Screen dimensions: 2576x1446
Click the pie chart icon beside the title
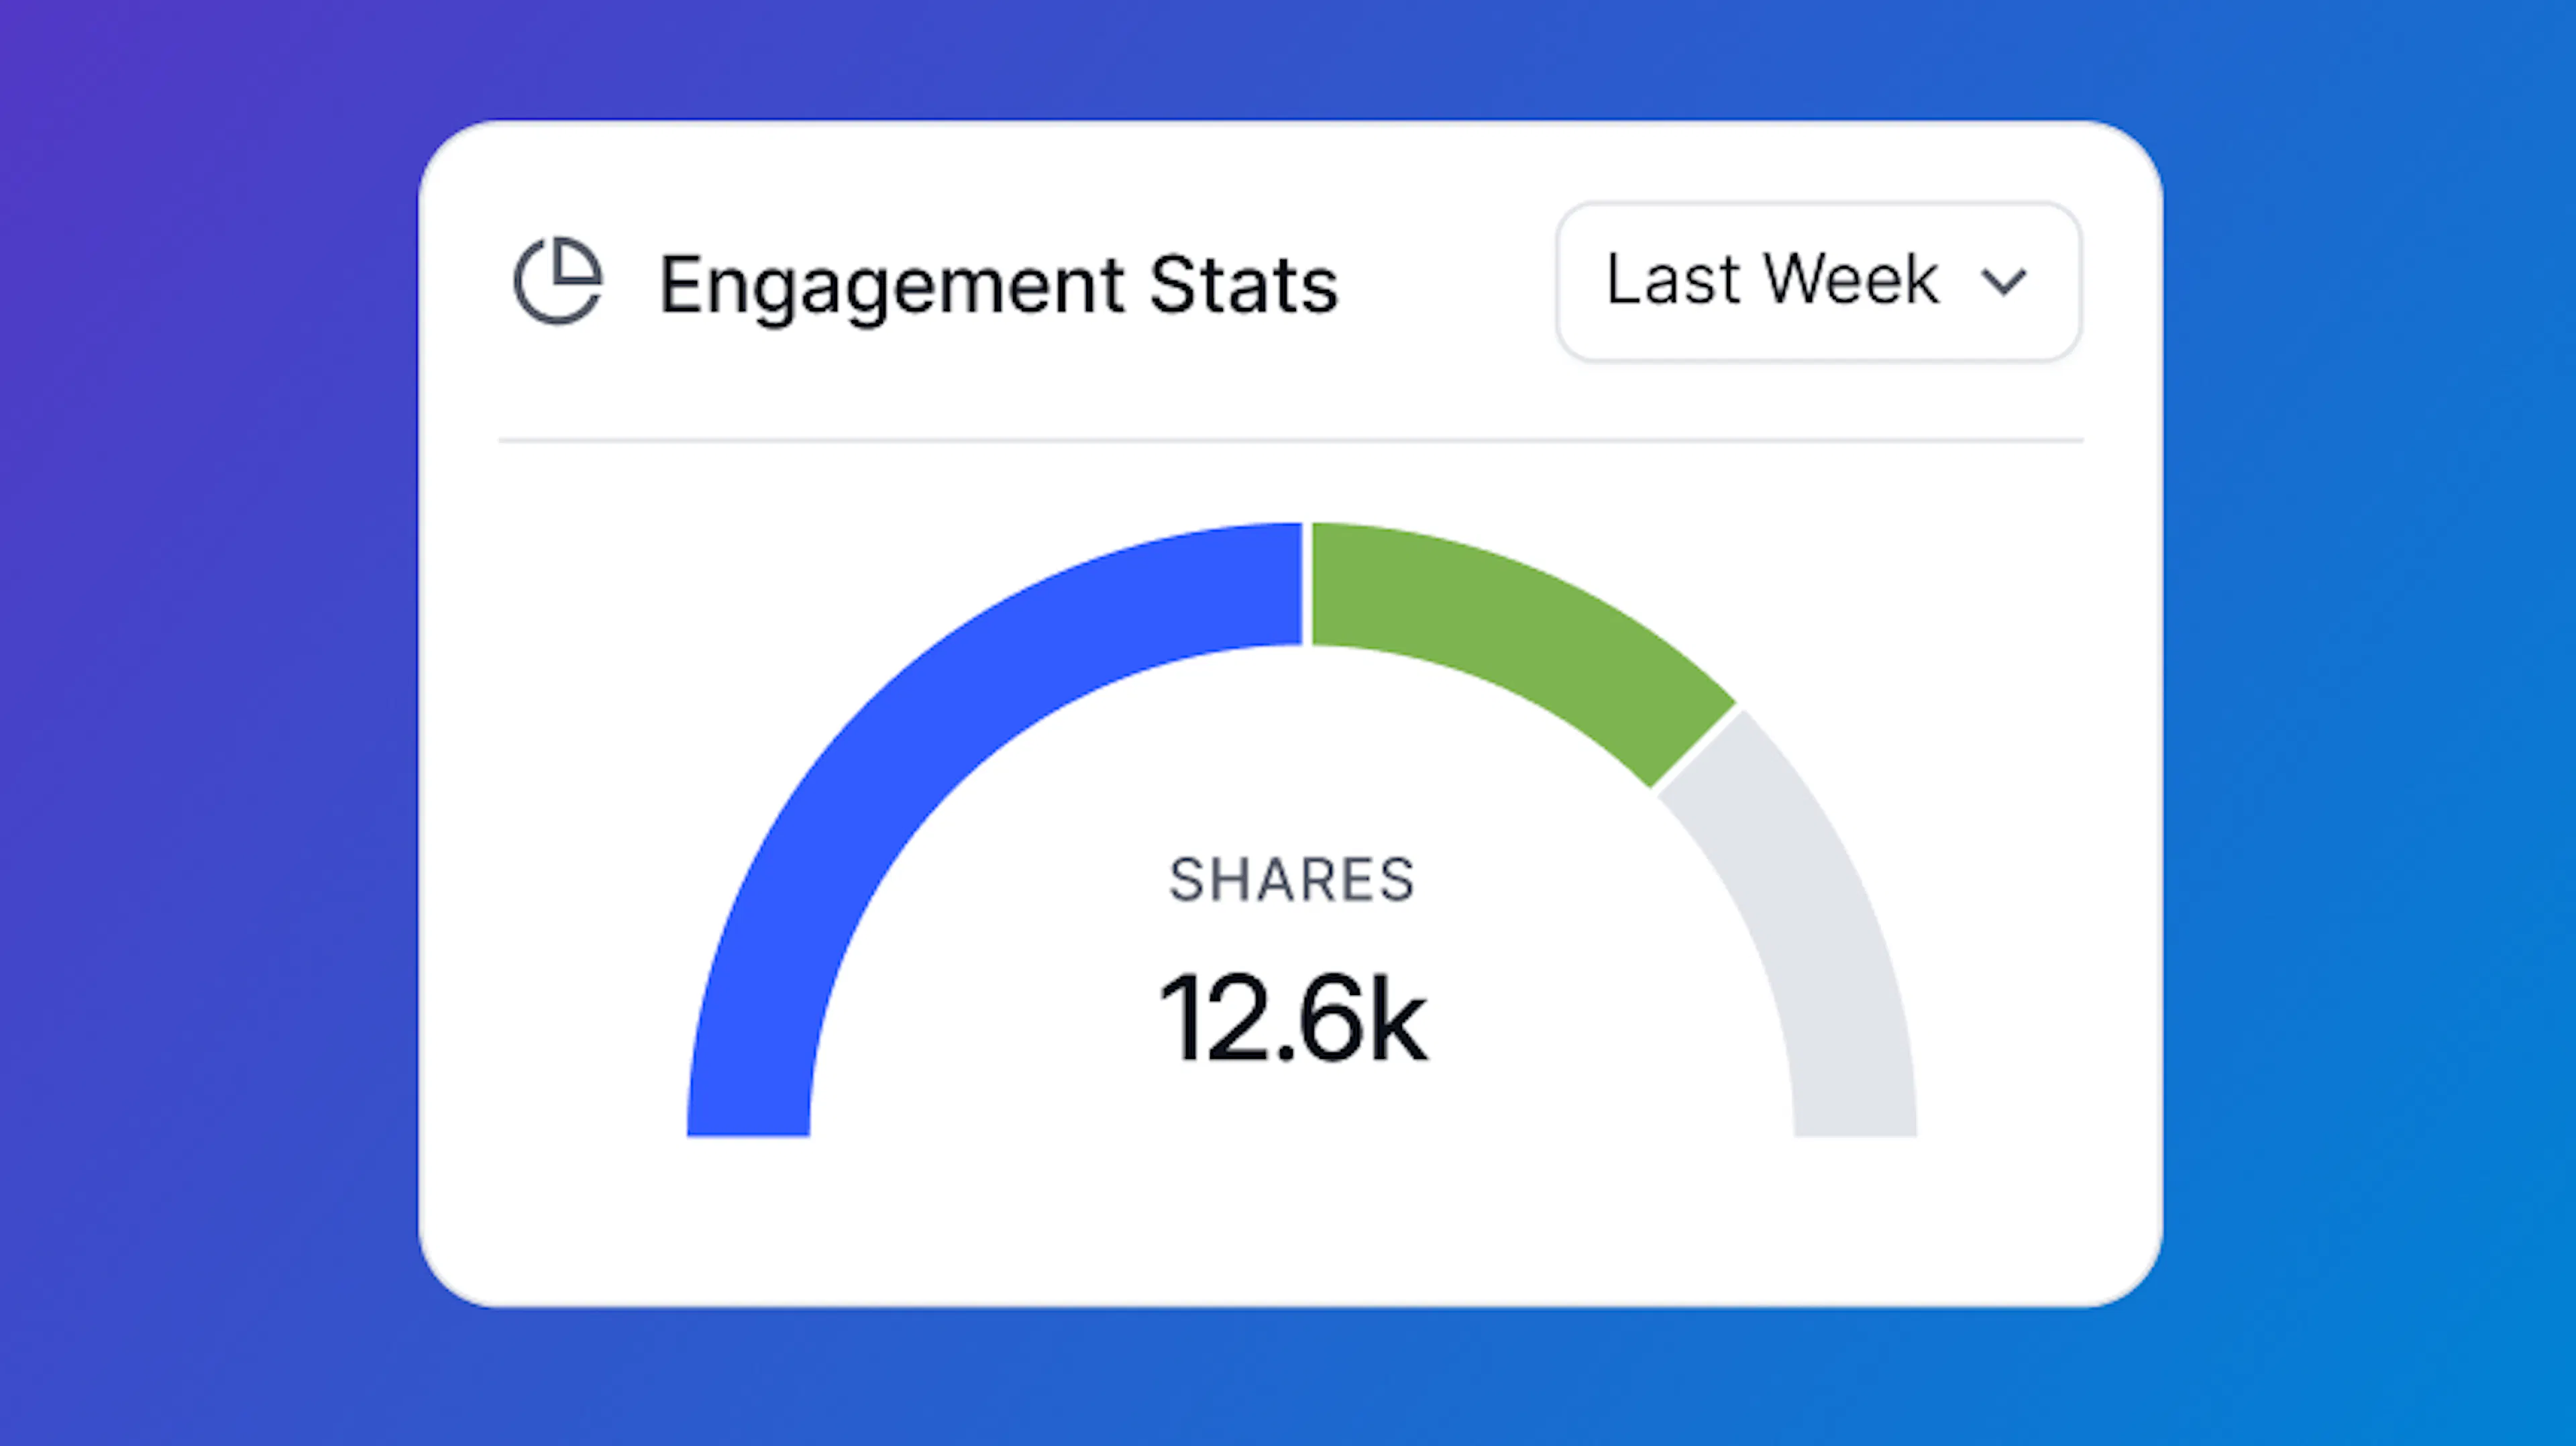coord(558,281)
